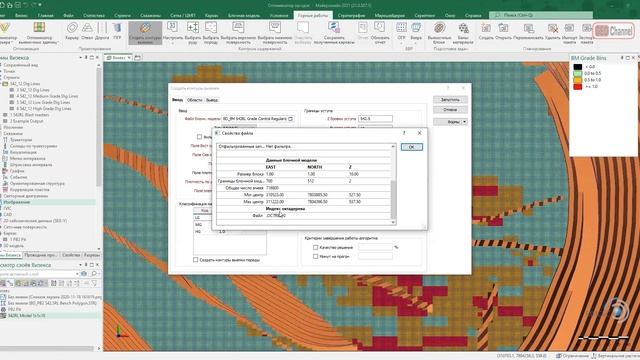Screen dimensions: 640x360
Task: Click Создать контуры выемки ribbon icon
Action: (x=145, y=33)
